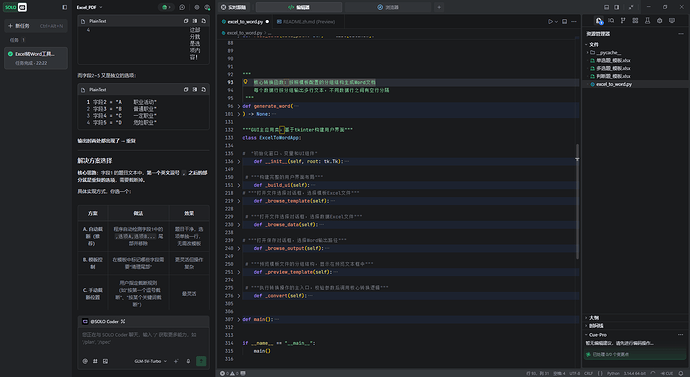
Task: Expand the generate_word function fold
Action: click(239, 106)
